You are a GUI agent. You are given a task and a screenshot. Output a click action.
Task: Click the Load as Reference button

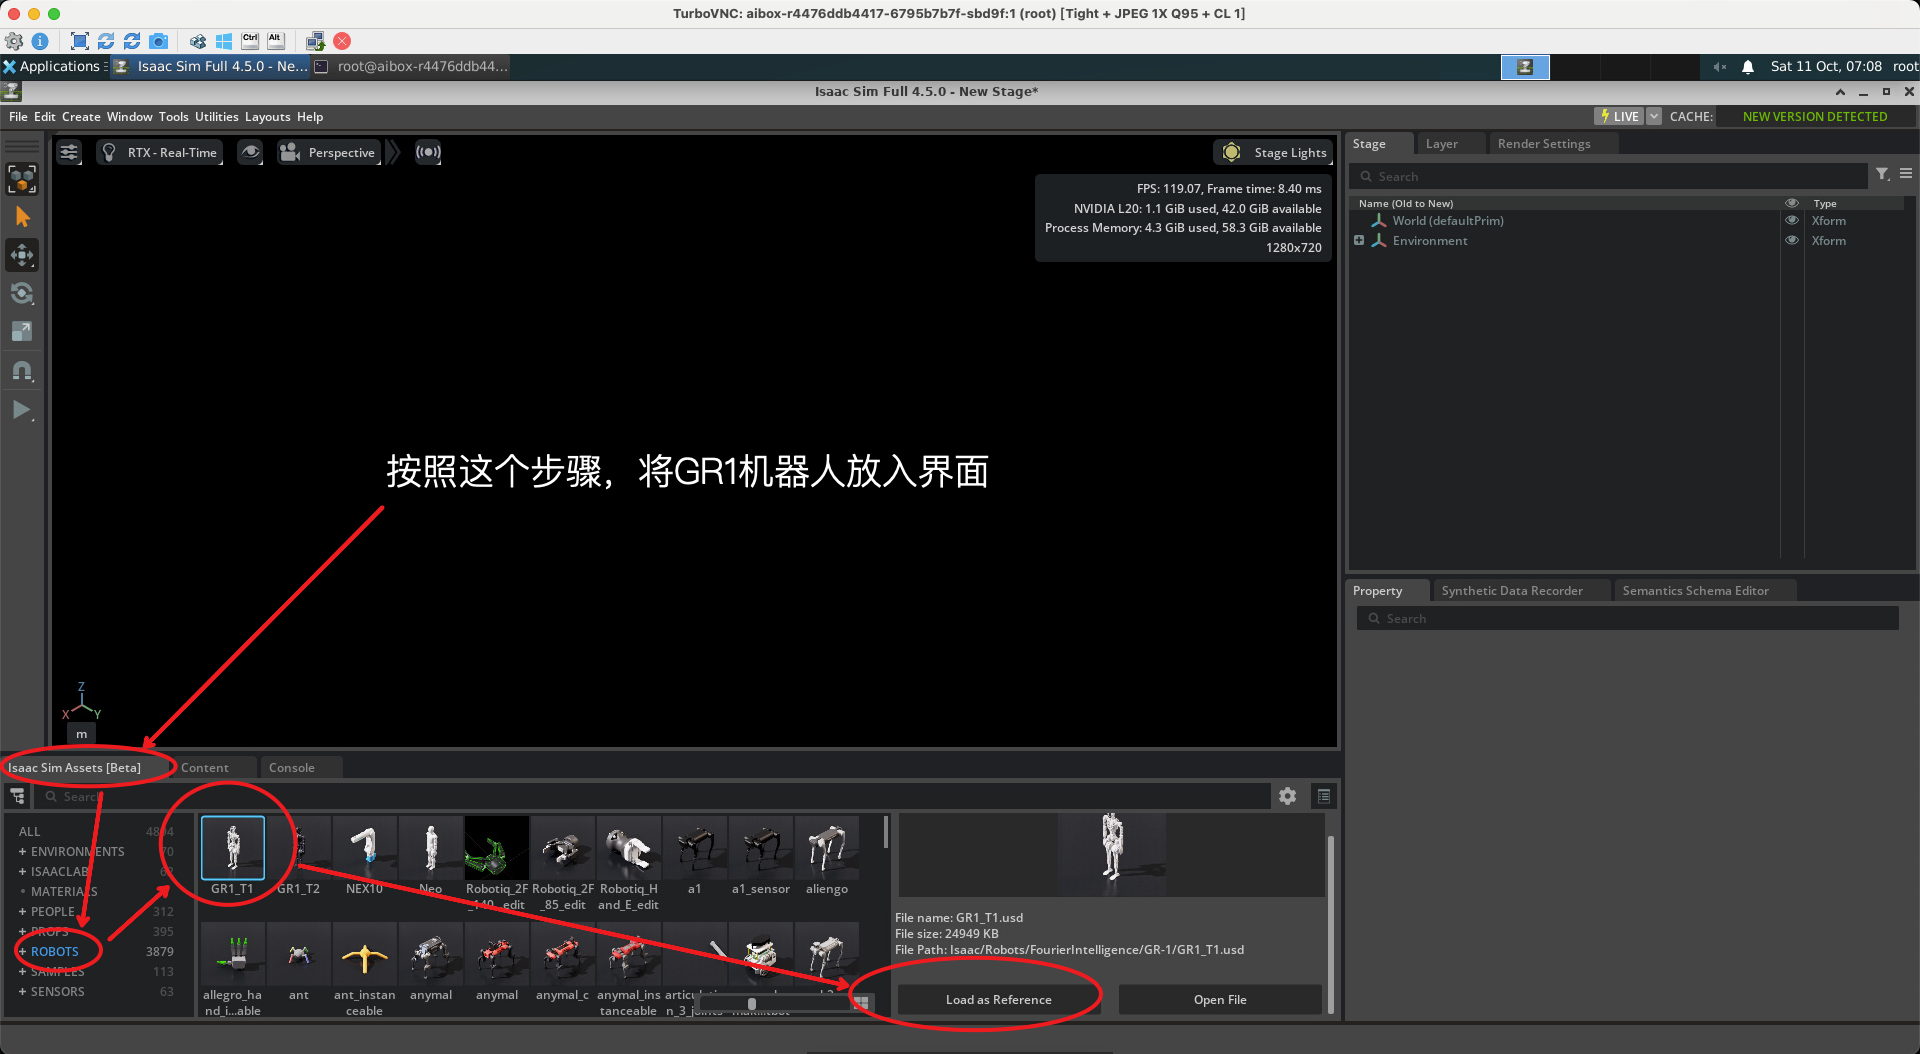pos(998,999)
